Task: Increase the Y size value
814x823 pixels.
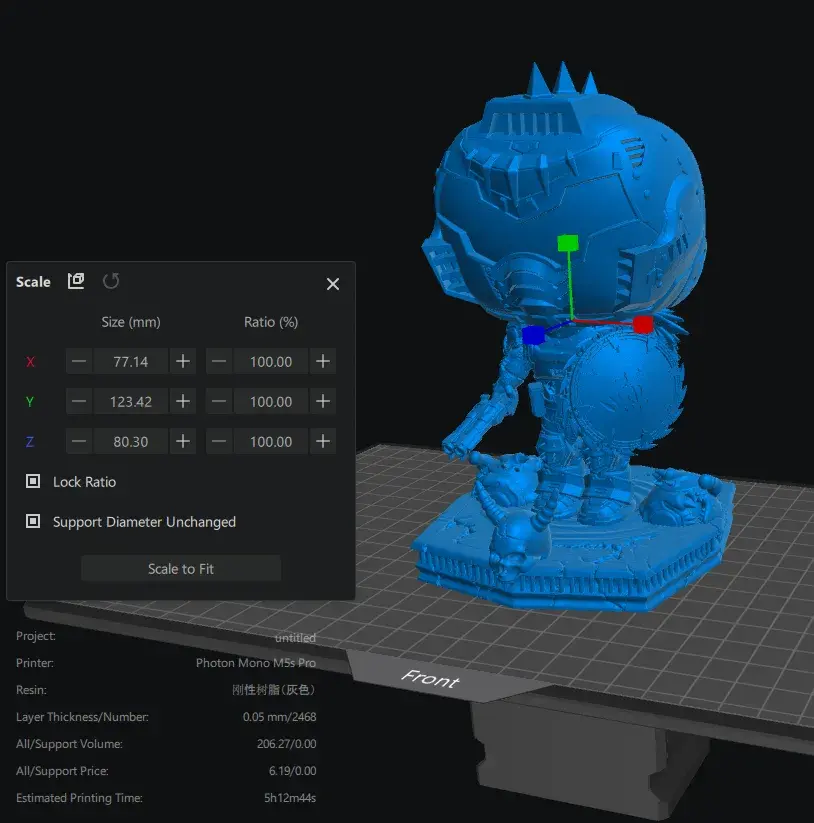Action: (x=183, y=402)
